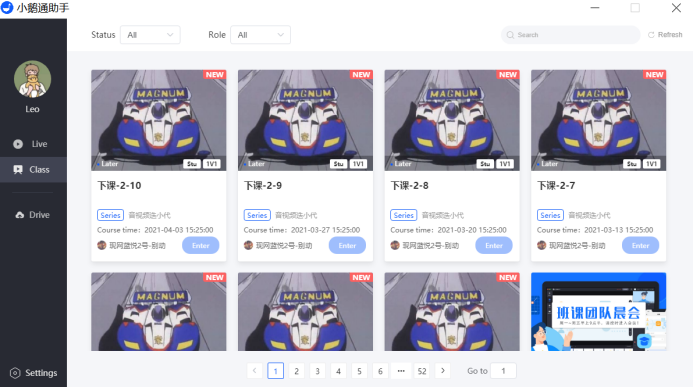Click the Role dropdown chevron arrow
693x388 pixels.
pos(280,35)
